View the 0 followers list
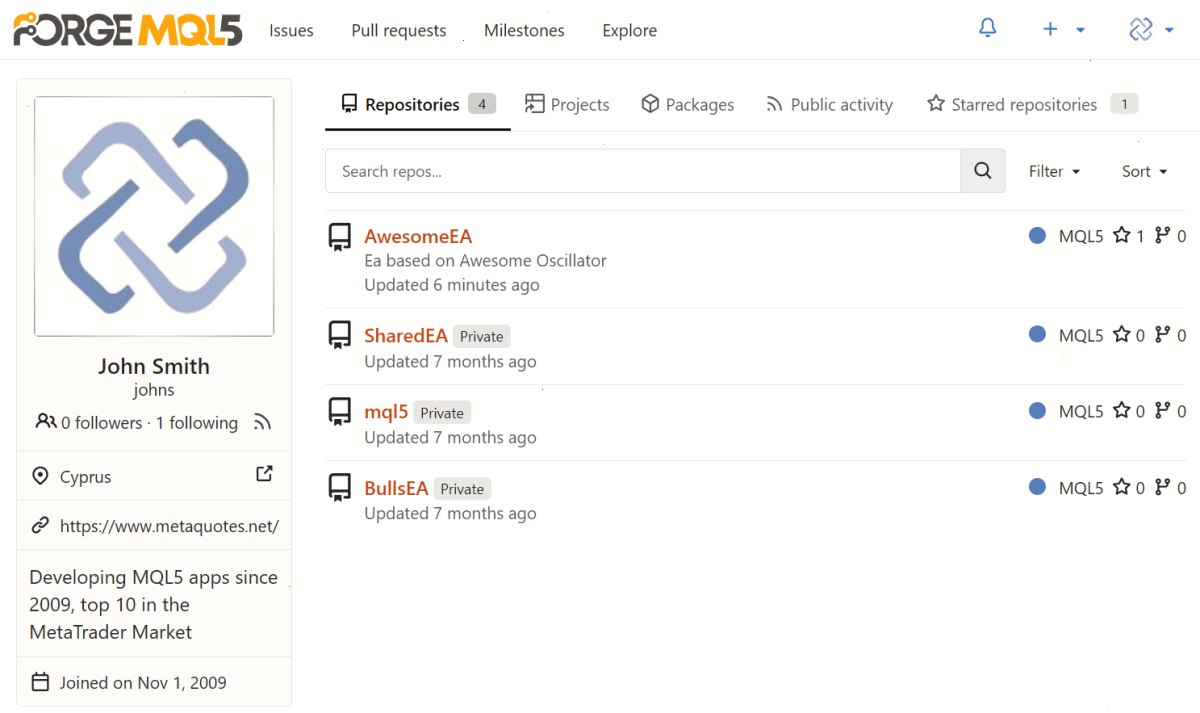Screen dimensions: 1200x713 (x=101, y=423)
